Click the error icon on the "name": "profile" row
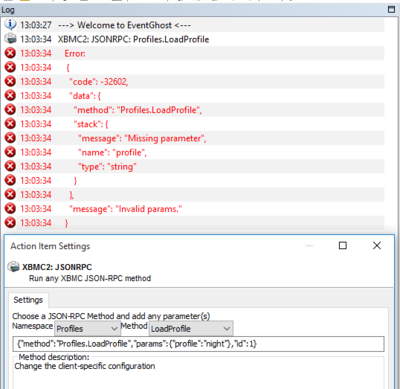Image resolution: width=400 pixels, height=389 pixels. click(x=10, y=152)
